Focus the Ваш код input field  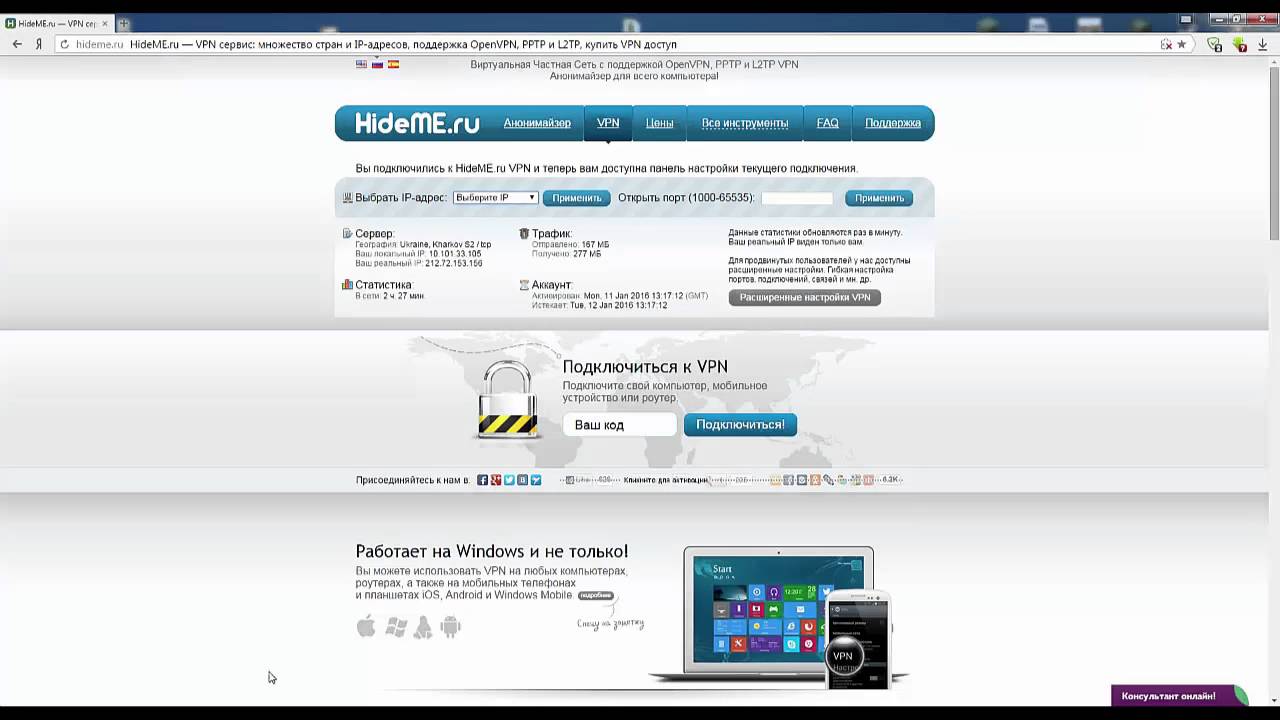(620, 425)
